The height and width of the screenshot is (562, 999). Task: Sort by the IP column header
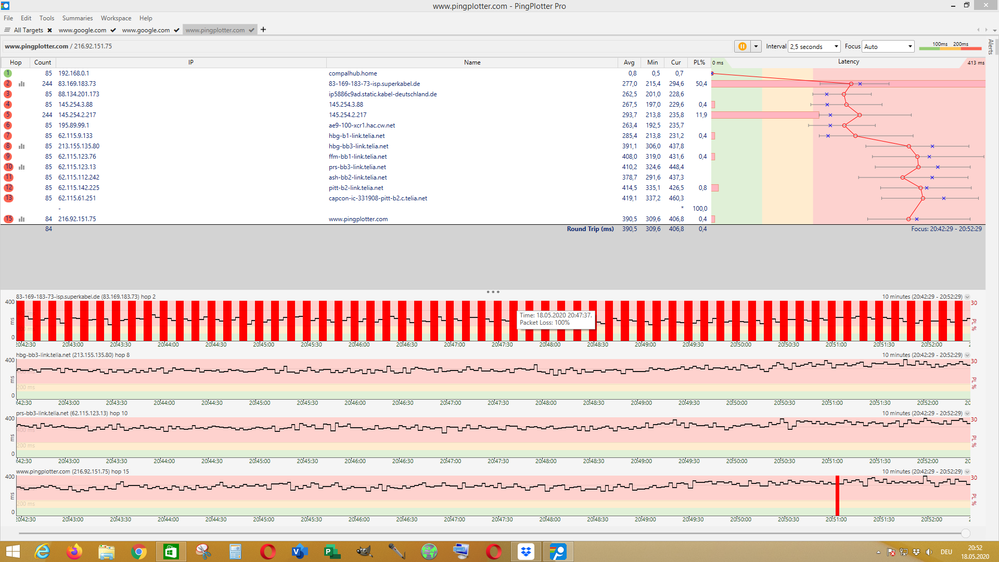pos(190,62)
